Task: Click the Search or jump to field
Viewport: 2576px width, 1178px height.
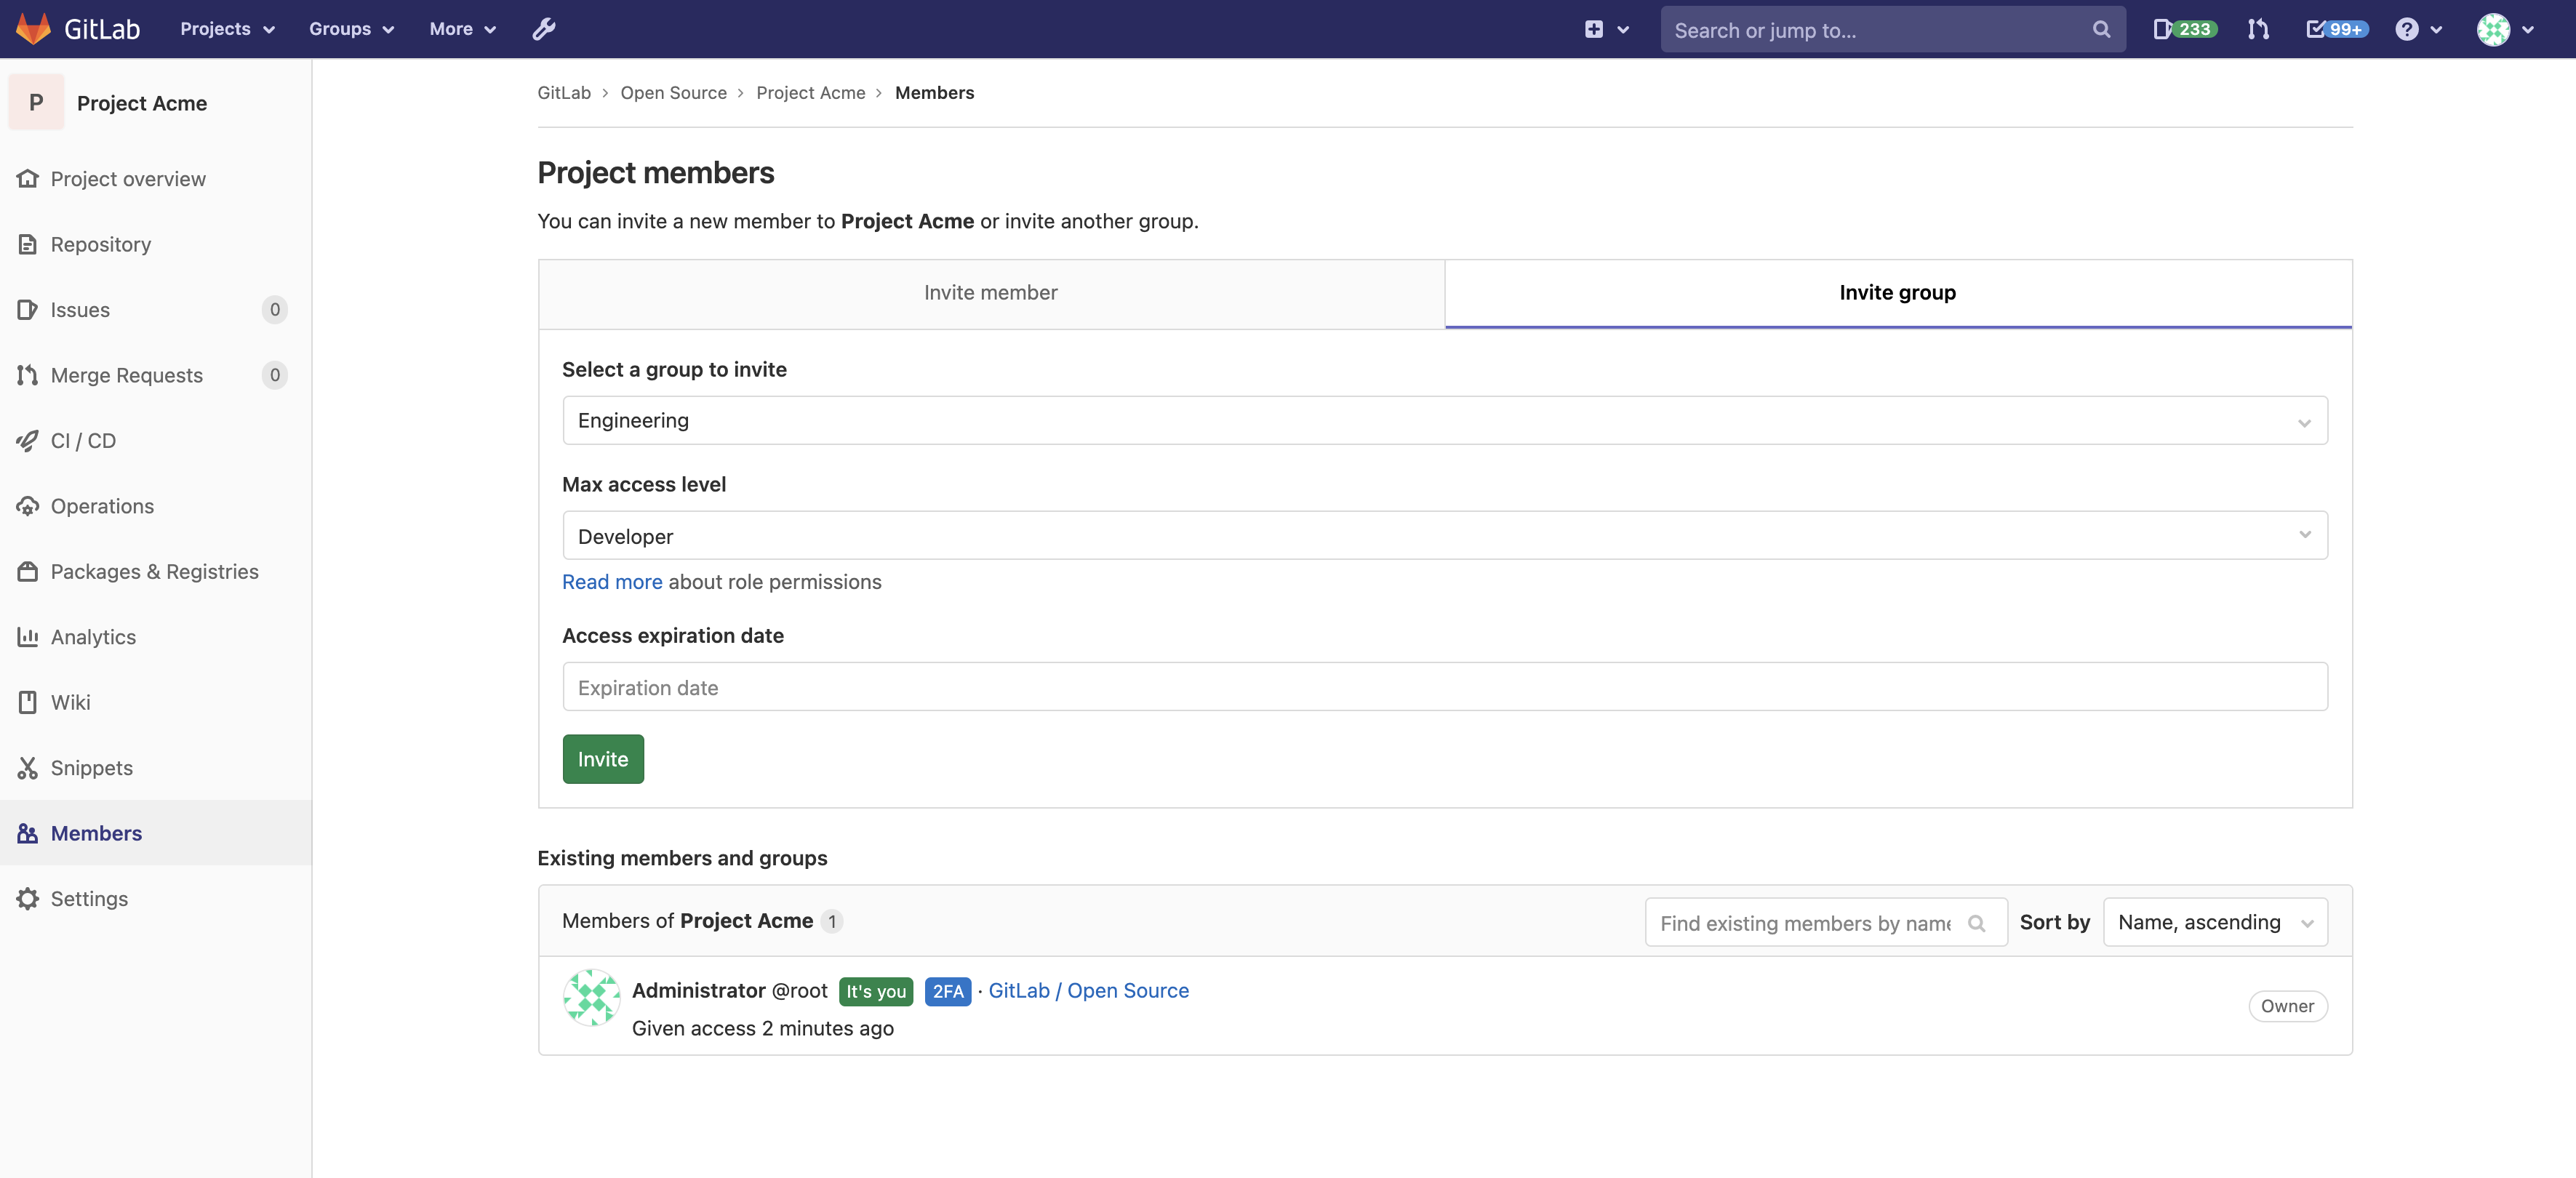Action: coord(1892,30)
